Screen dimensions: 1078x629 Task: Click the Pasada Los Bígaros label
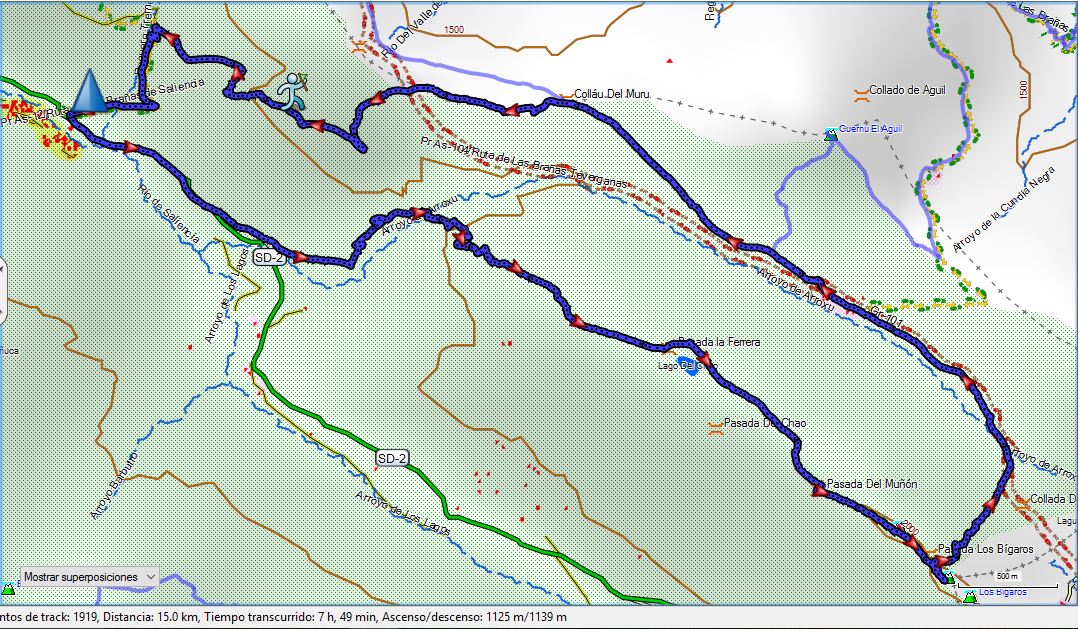click(x=986, y=549)
